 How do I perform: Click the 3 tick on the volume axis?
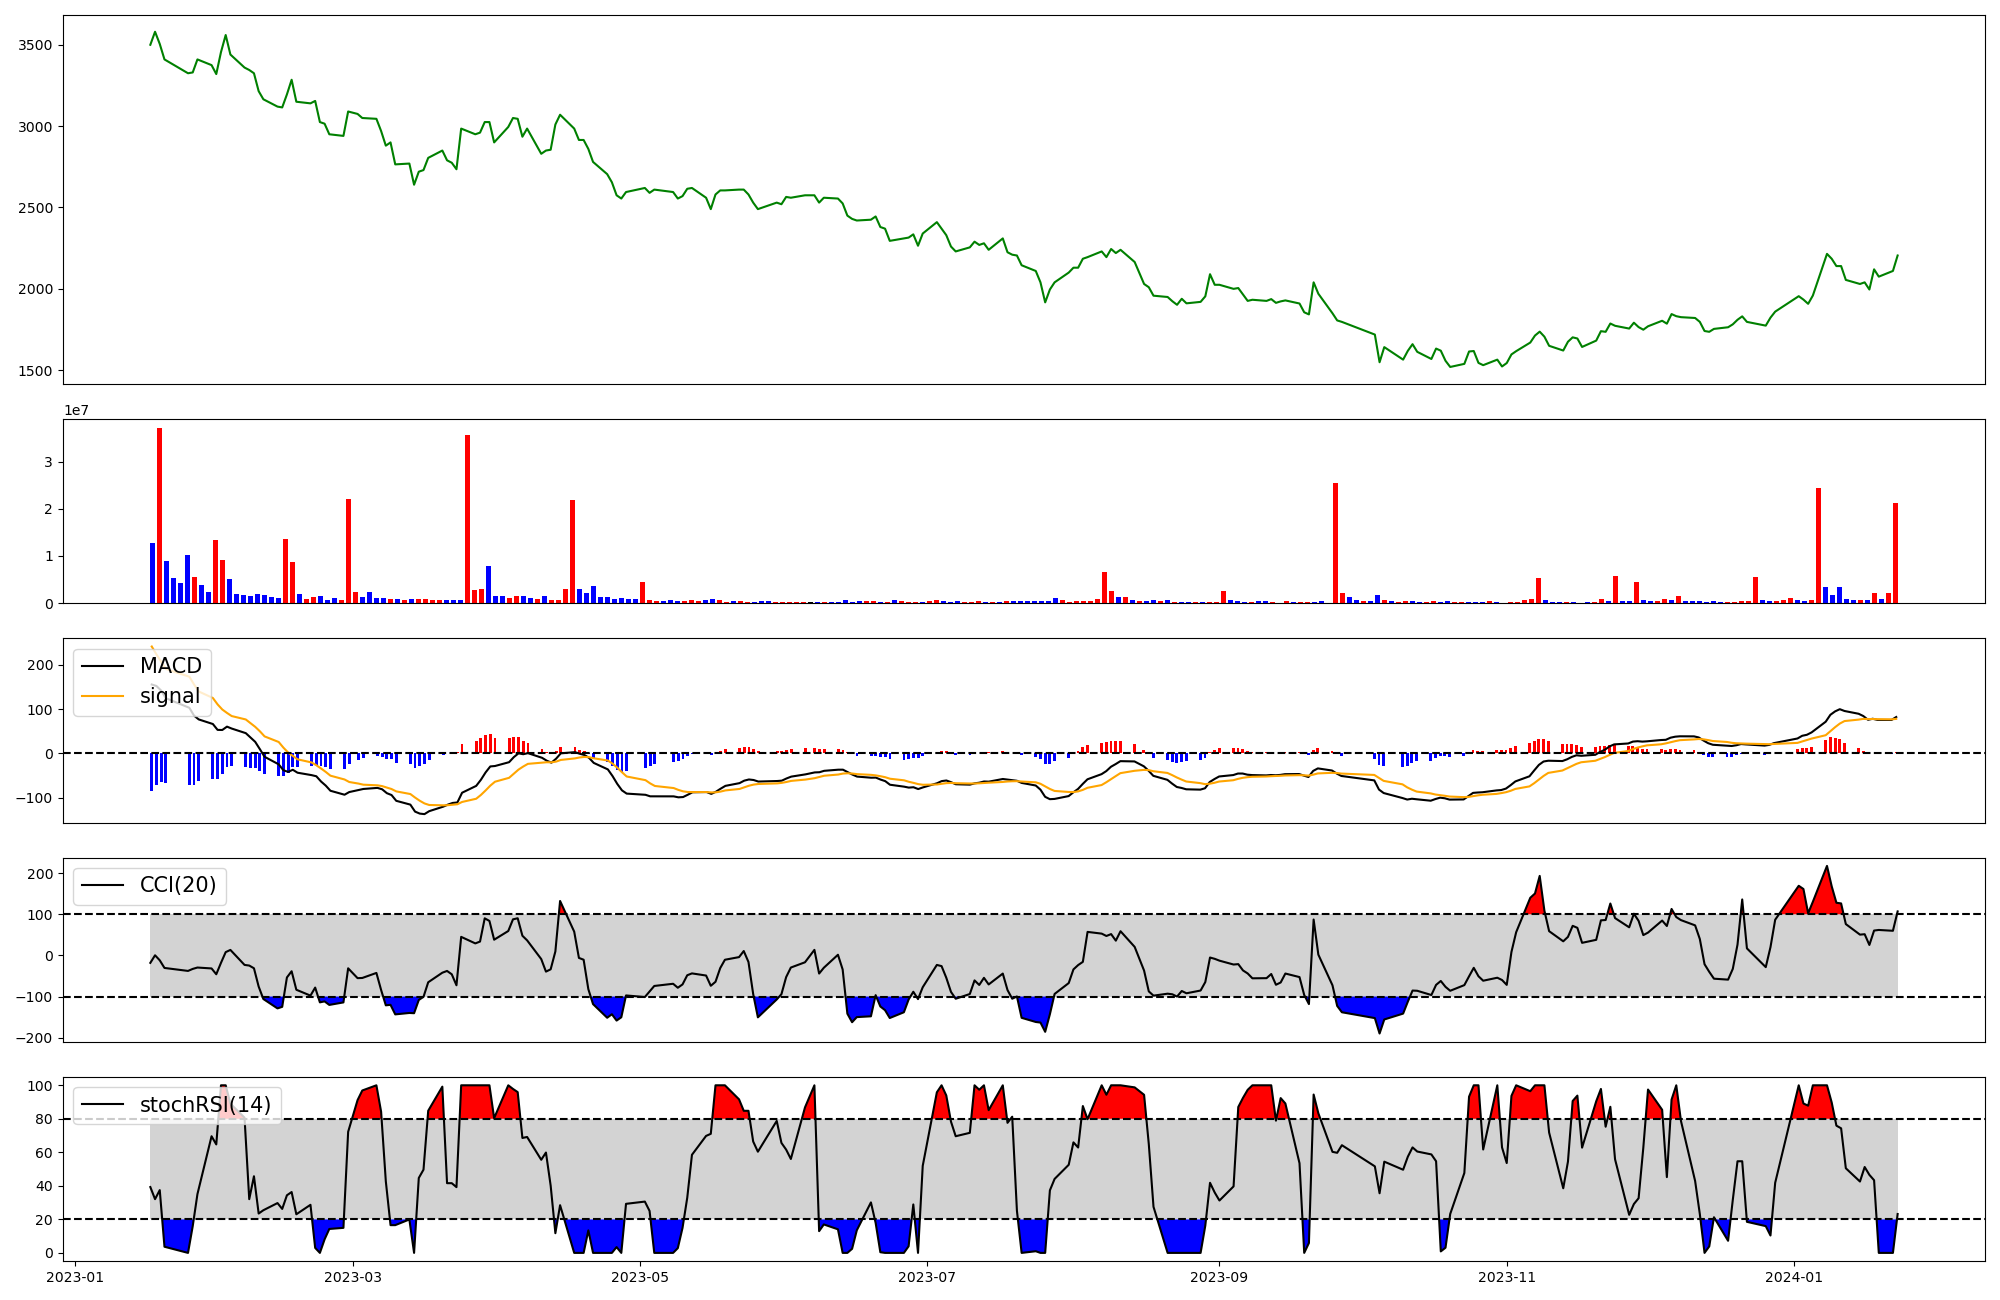[48, 462]
